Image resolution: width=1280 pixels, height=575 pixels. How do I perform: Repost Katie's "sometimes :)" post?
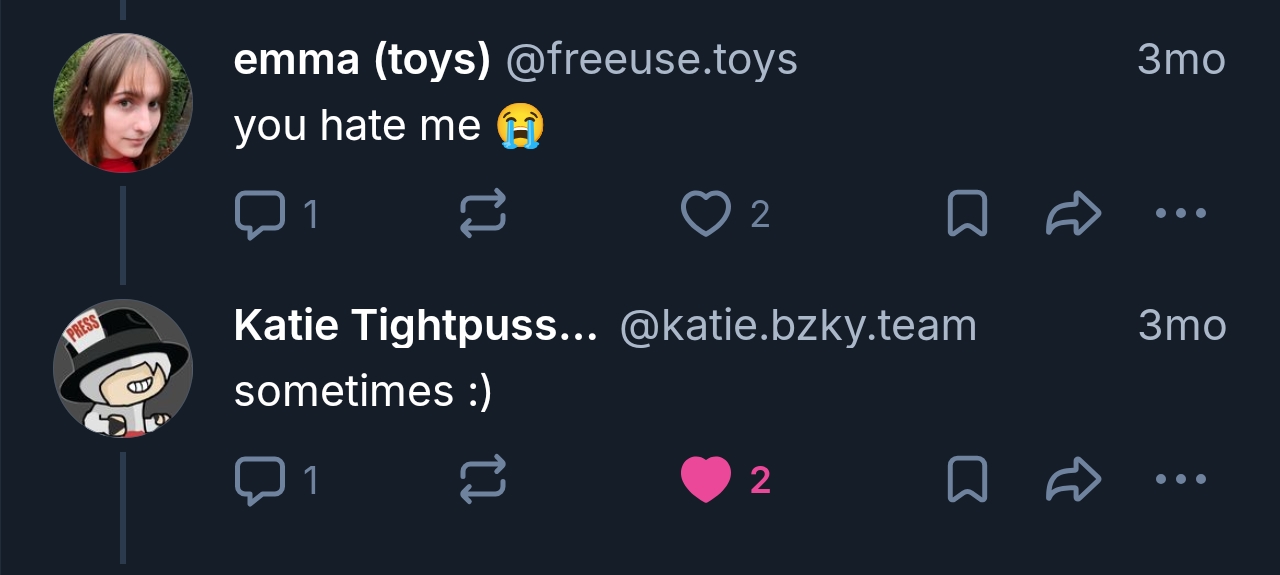[483, 480]
